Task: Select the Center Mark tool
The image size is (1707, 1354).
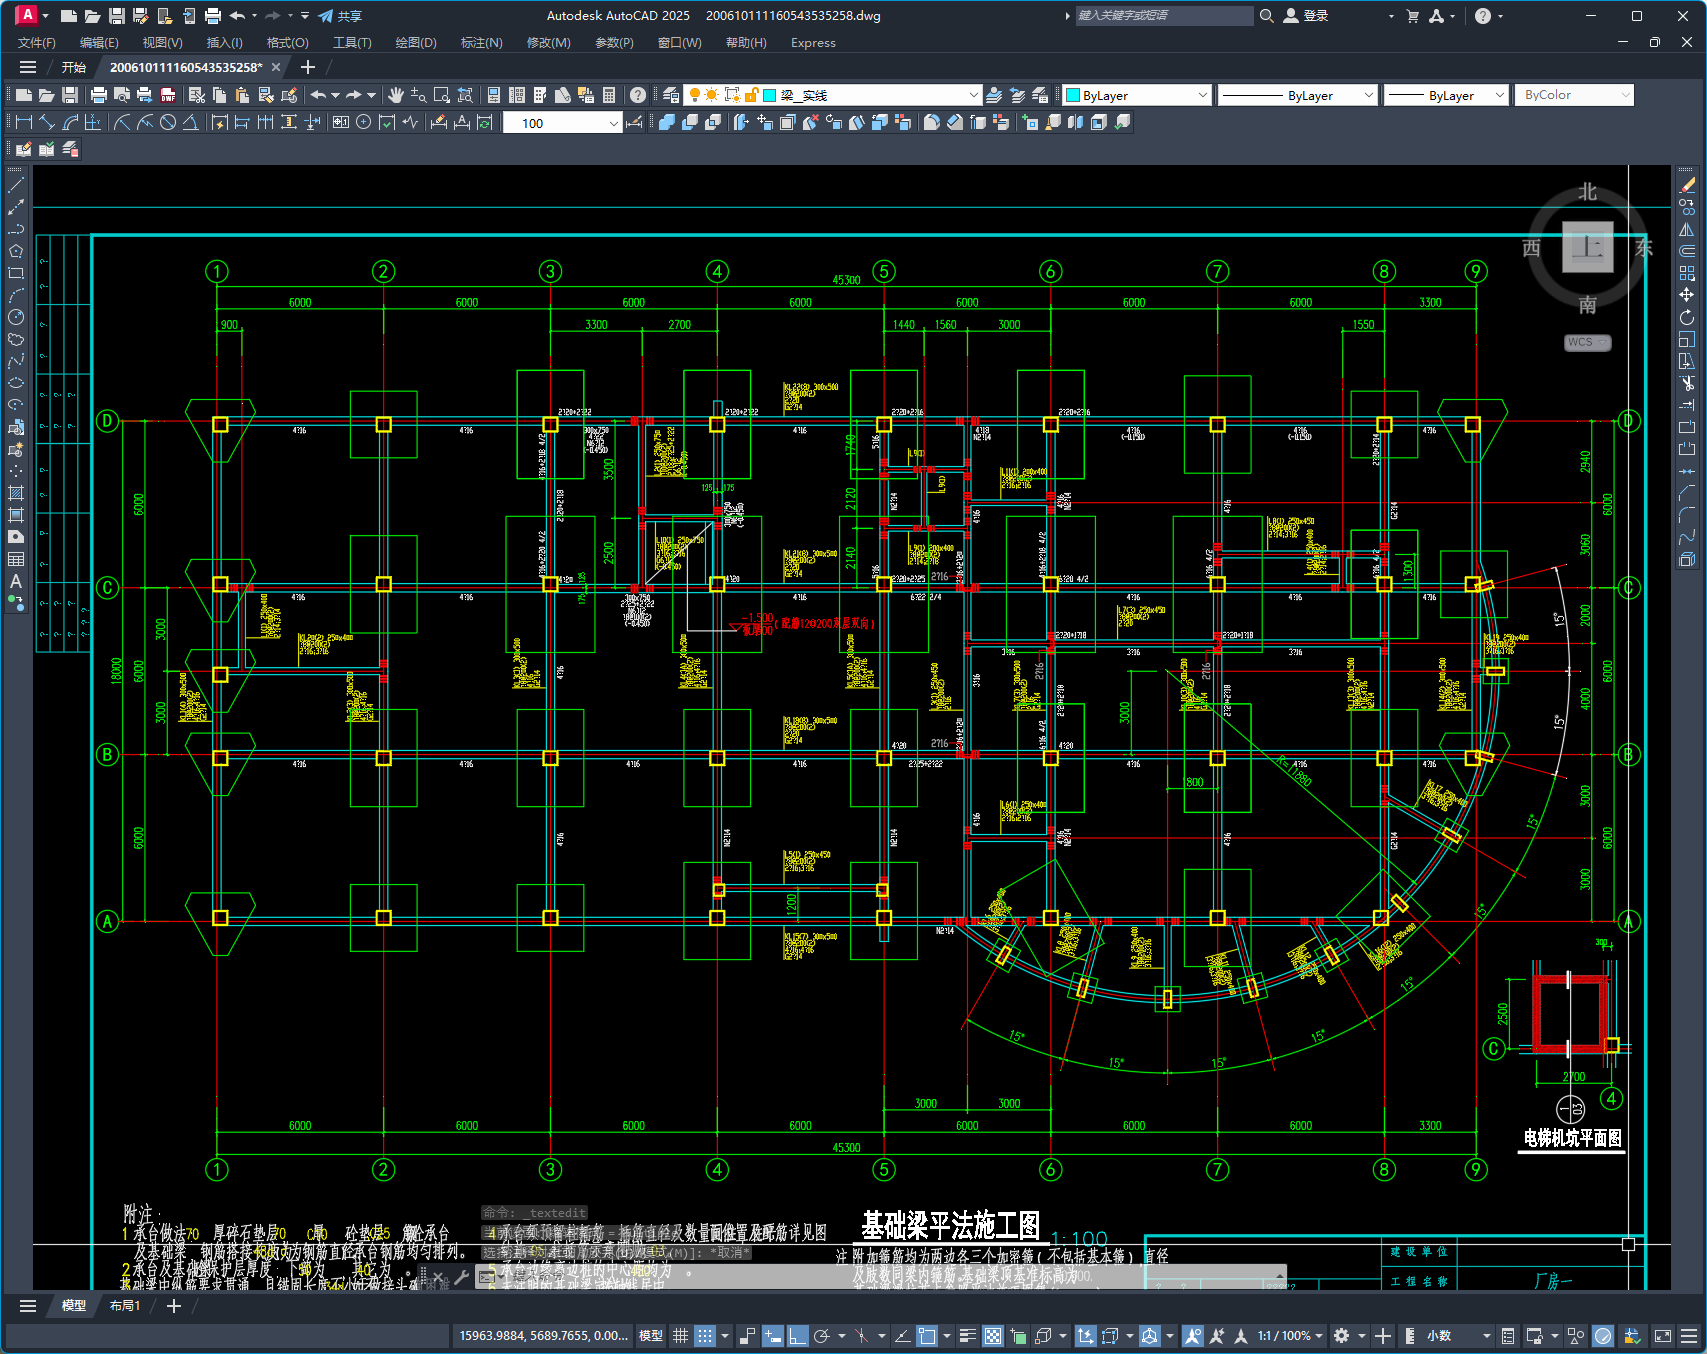Action: click(x=364, y=122)
